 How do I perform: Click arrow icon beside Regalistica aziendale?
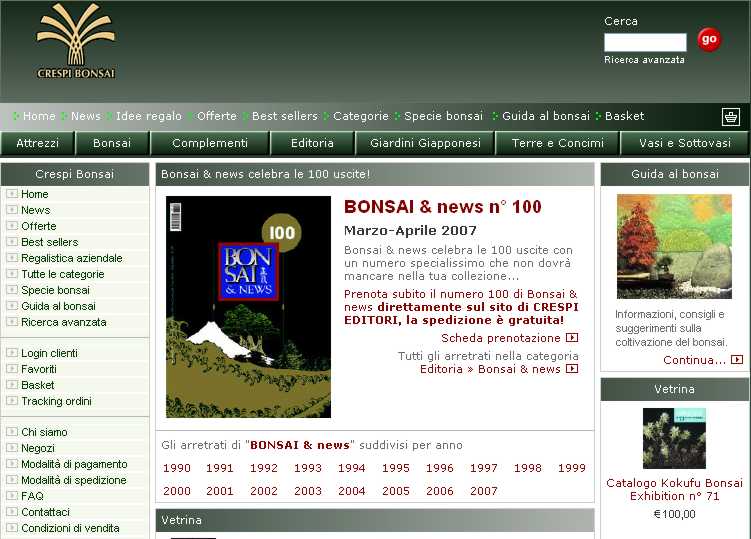pyautogui.click(x=12, y=257)
